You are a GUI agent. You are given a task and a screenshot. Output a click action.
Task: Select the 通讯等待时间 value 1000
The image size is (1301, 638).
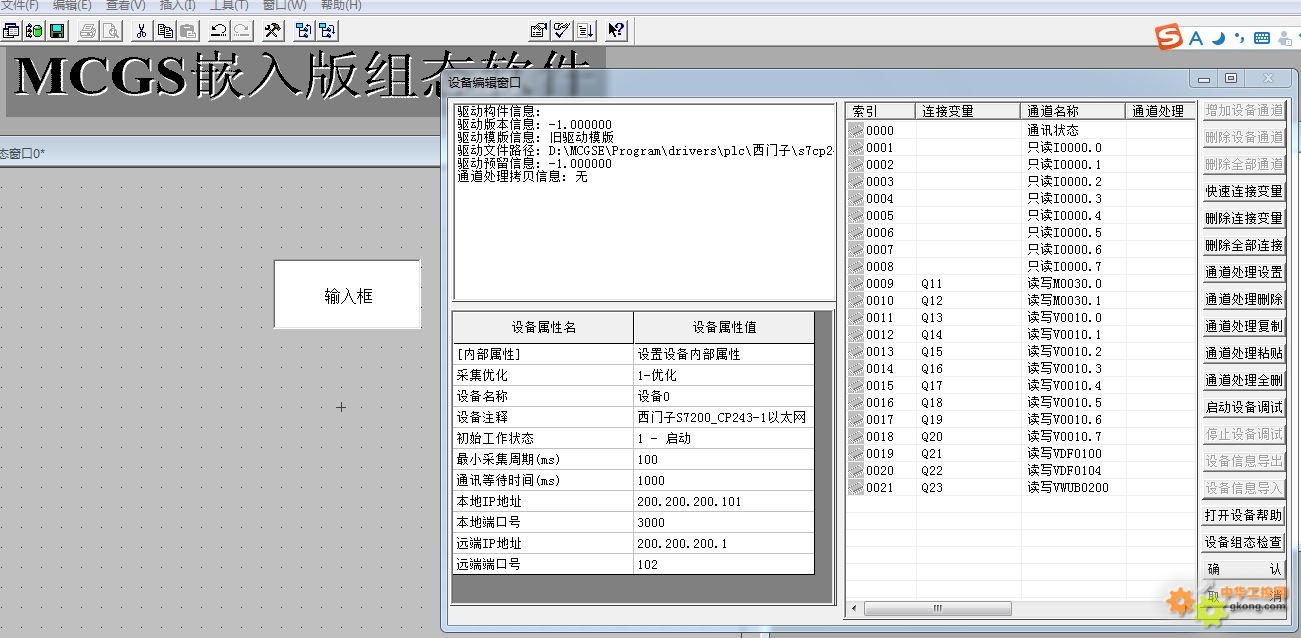724,480
